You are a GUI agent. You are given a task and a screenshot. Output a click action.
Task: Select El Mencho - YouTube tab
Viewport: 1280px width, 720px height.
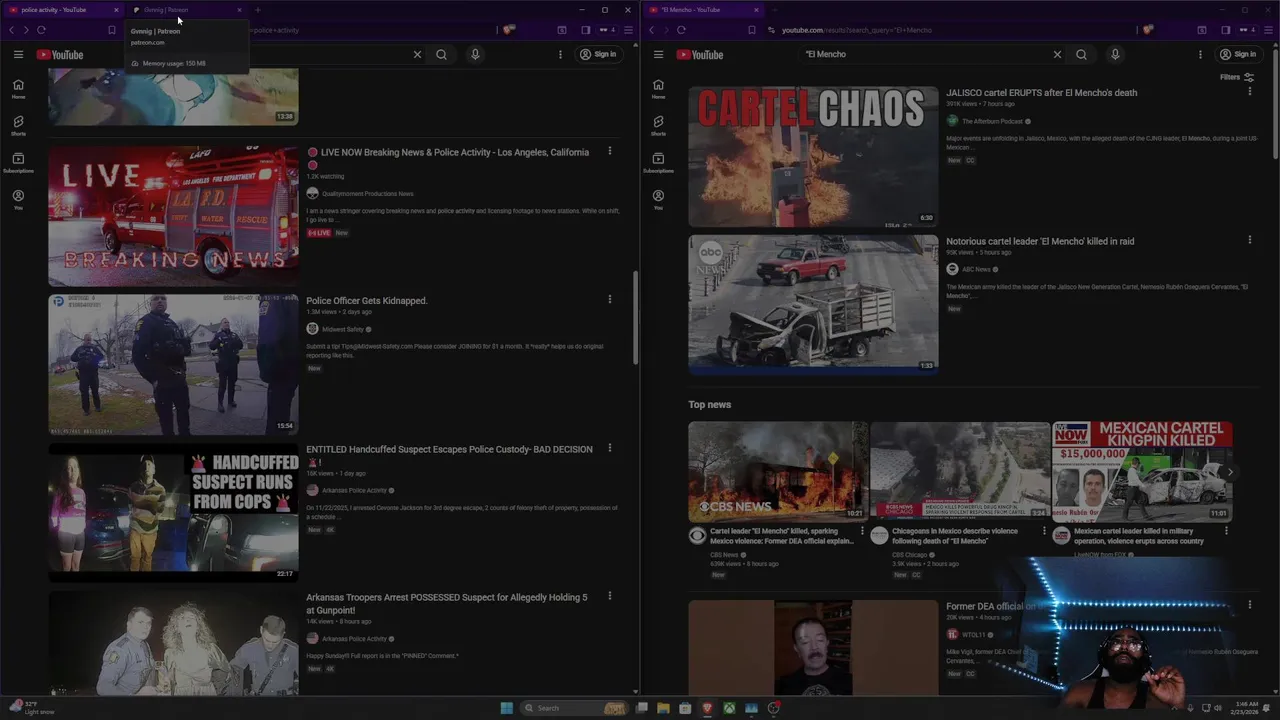coord(703,10)
